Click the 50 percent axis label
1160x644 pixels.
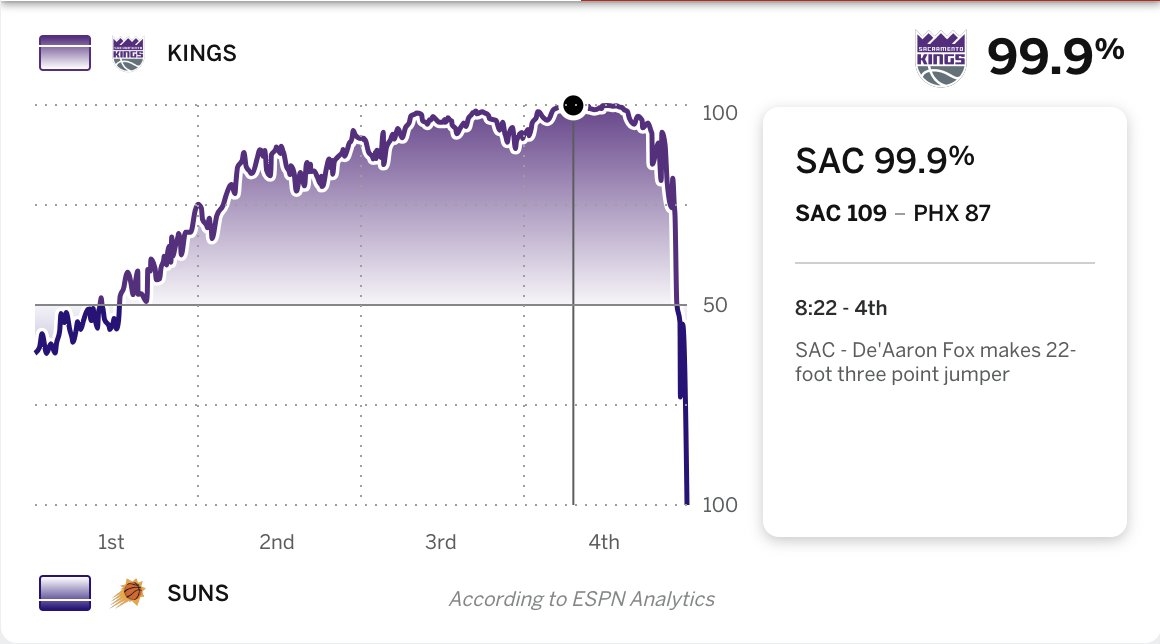(715, 305)
